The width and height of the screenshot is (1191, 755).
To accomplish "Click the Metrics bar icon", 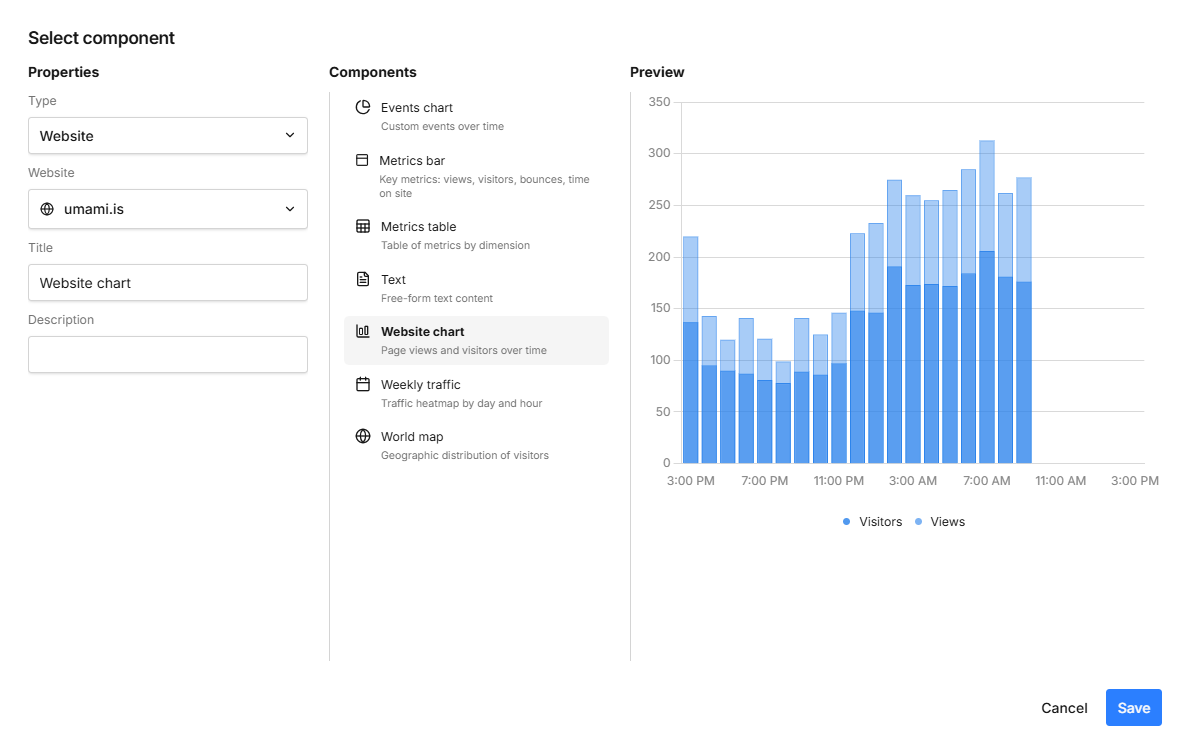I will pos(362,160).
